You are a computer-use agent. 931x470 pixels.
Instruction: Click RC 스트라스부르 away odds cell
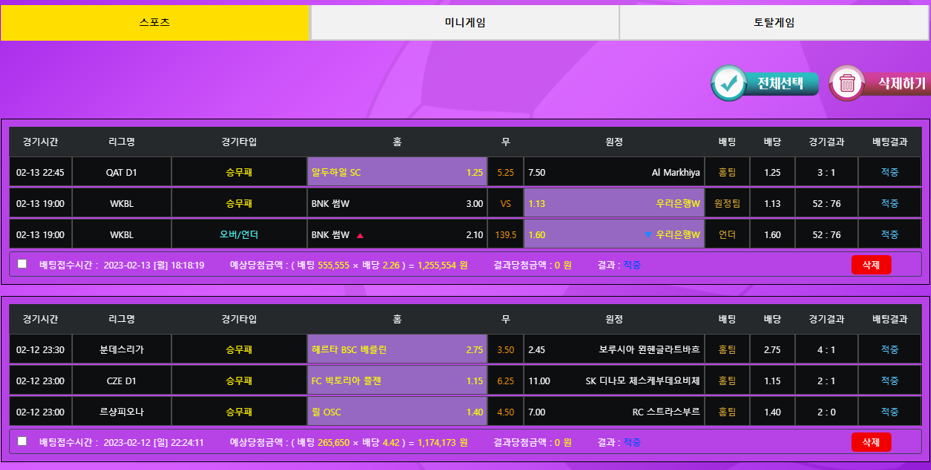[614, 412]
